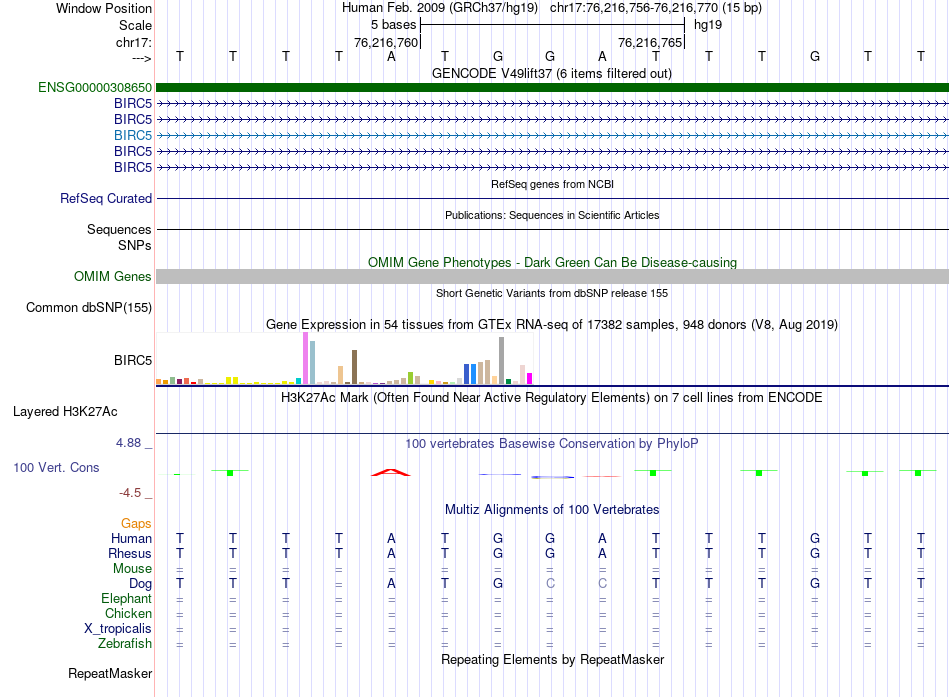This screenshot has height=697, width=950.
Task: Click the chr17: ruler label
Action: (134, 42)
